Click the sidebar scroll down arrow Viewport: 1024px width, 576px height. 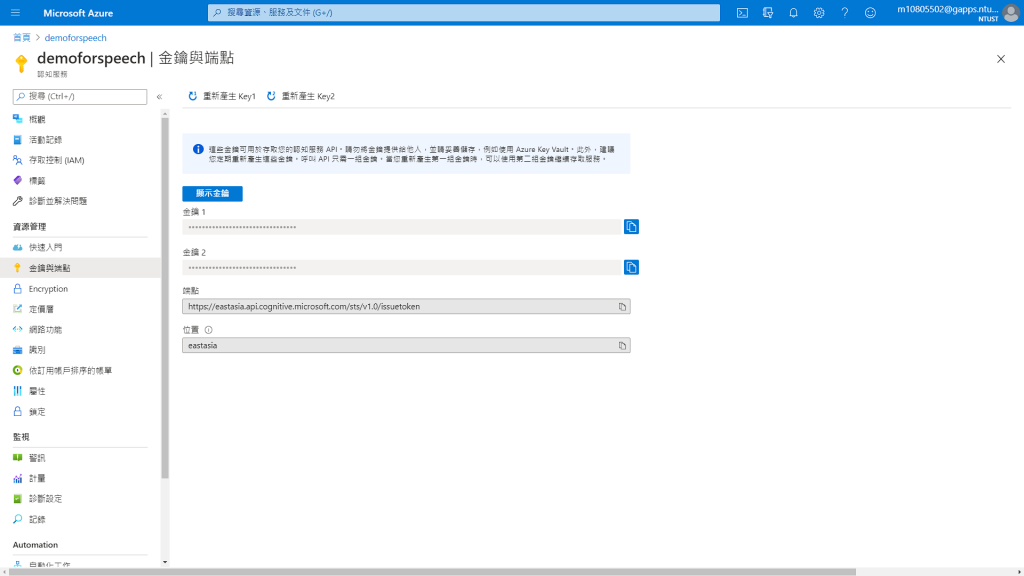pyautogui.click(x=165, y=562)
